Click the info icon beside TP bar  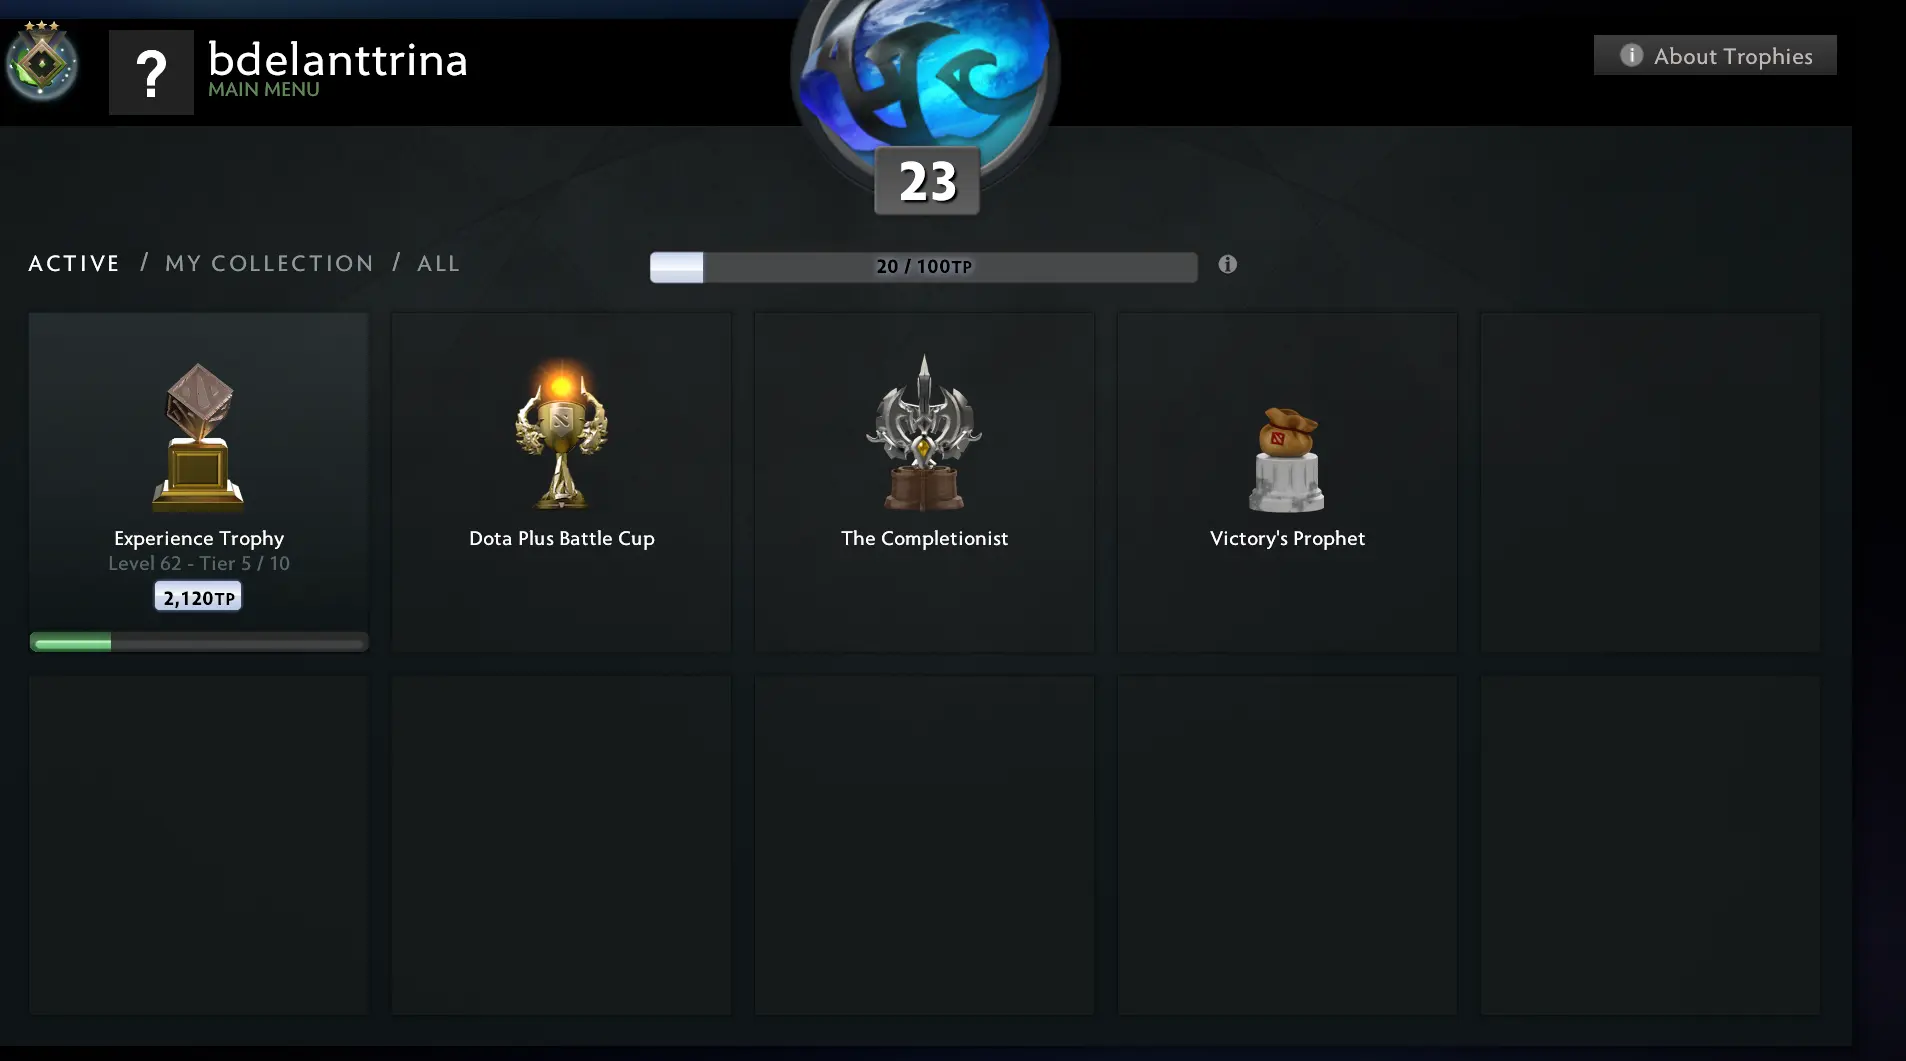pos(1228,264)
